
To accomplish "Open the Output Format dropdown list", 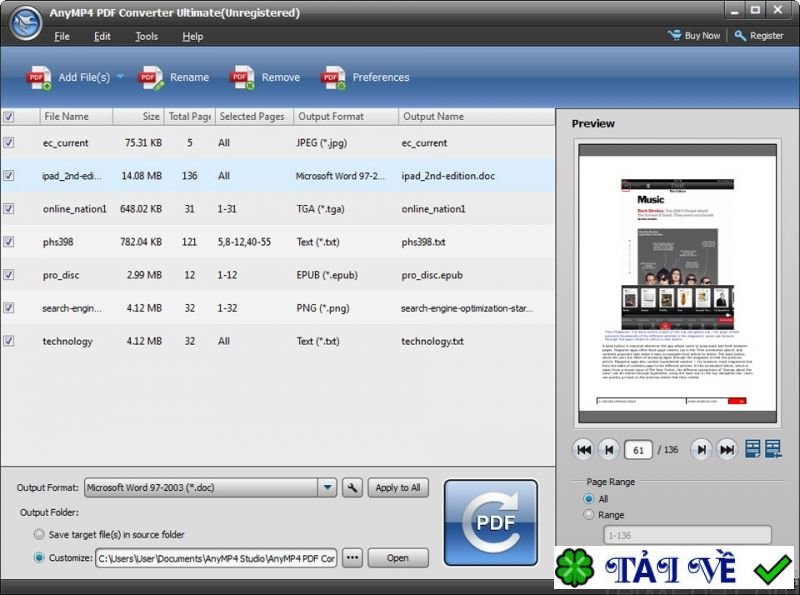I will 328,488.
